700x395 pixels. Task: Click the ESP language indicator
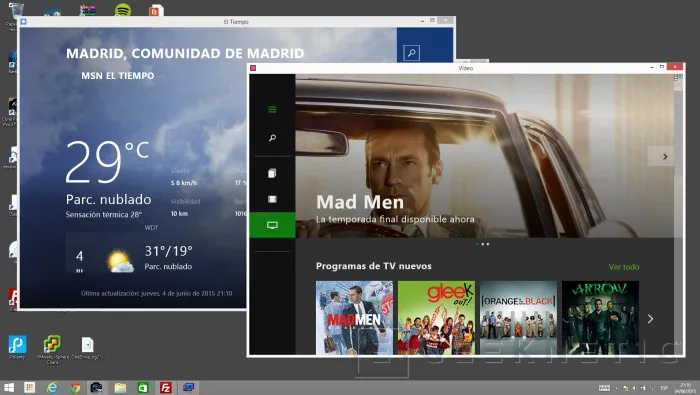coord(664,388)
